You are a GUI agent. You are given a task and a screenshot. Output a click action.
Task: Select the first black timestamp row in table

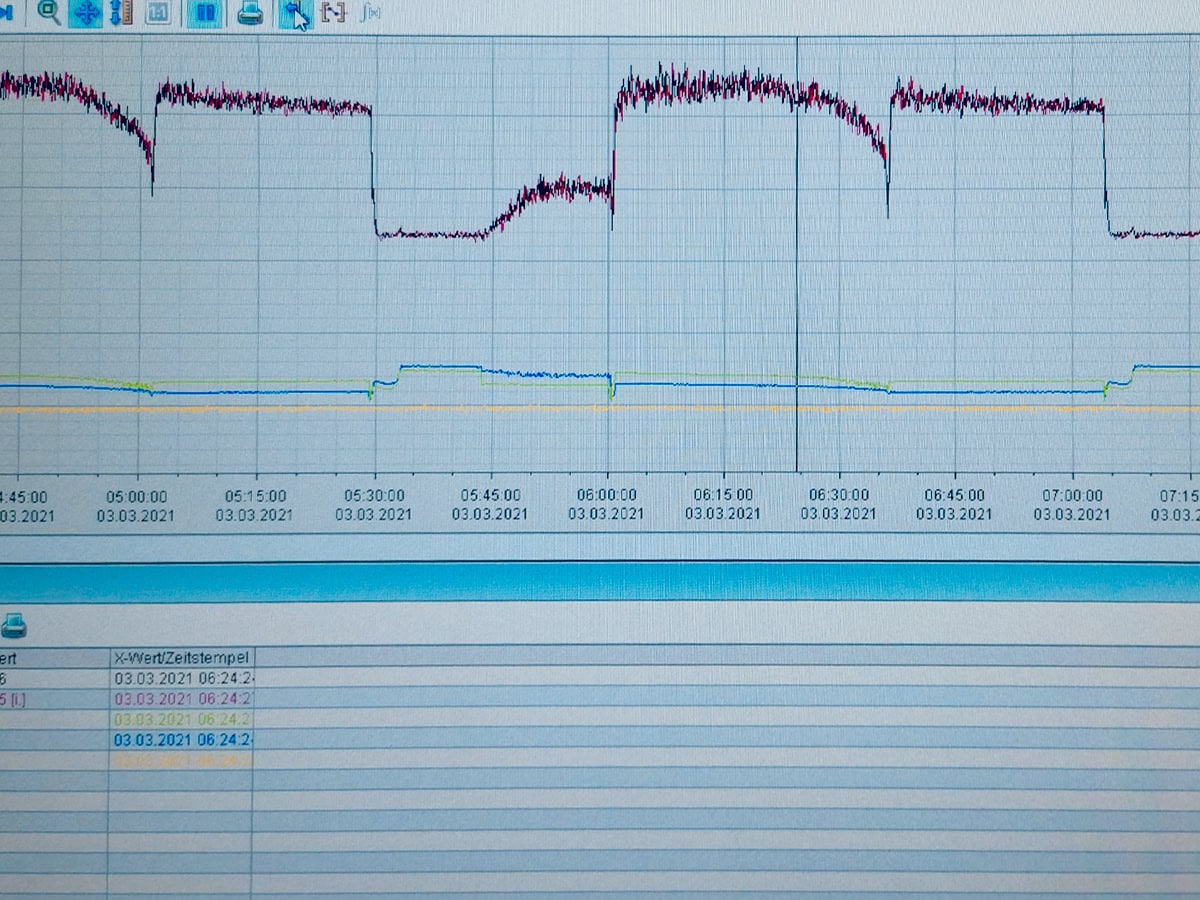coord(182,678)
